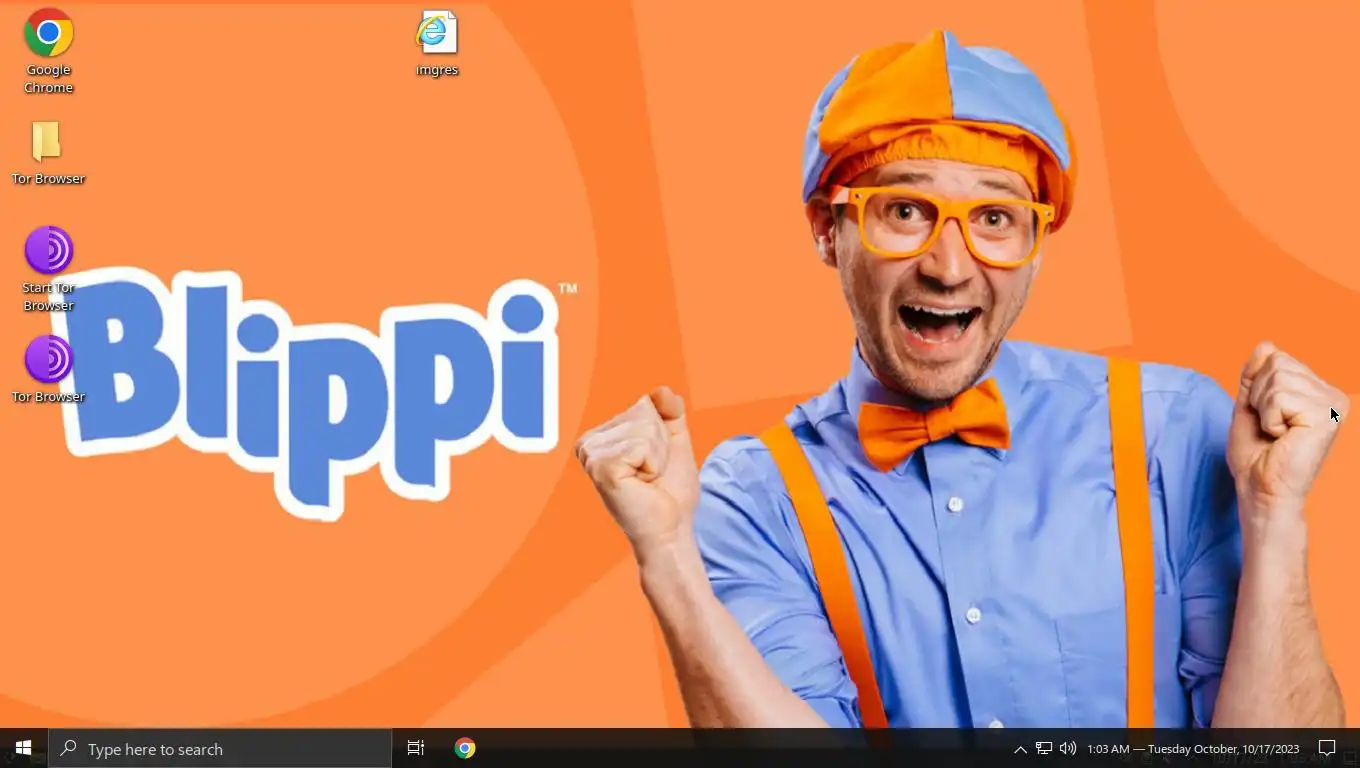Select the Tor Browser folder icon
Viewport: 1360px width, 768px height.
pyautogui.click(x=47, y=153)
